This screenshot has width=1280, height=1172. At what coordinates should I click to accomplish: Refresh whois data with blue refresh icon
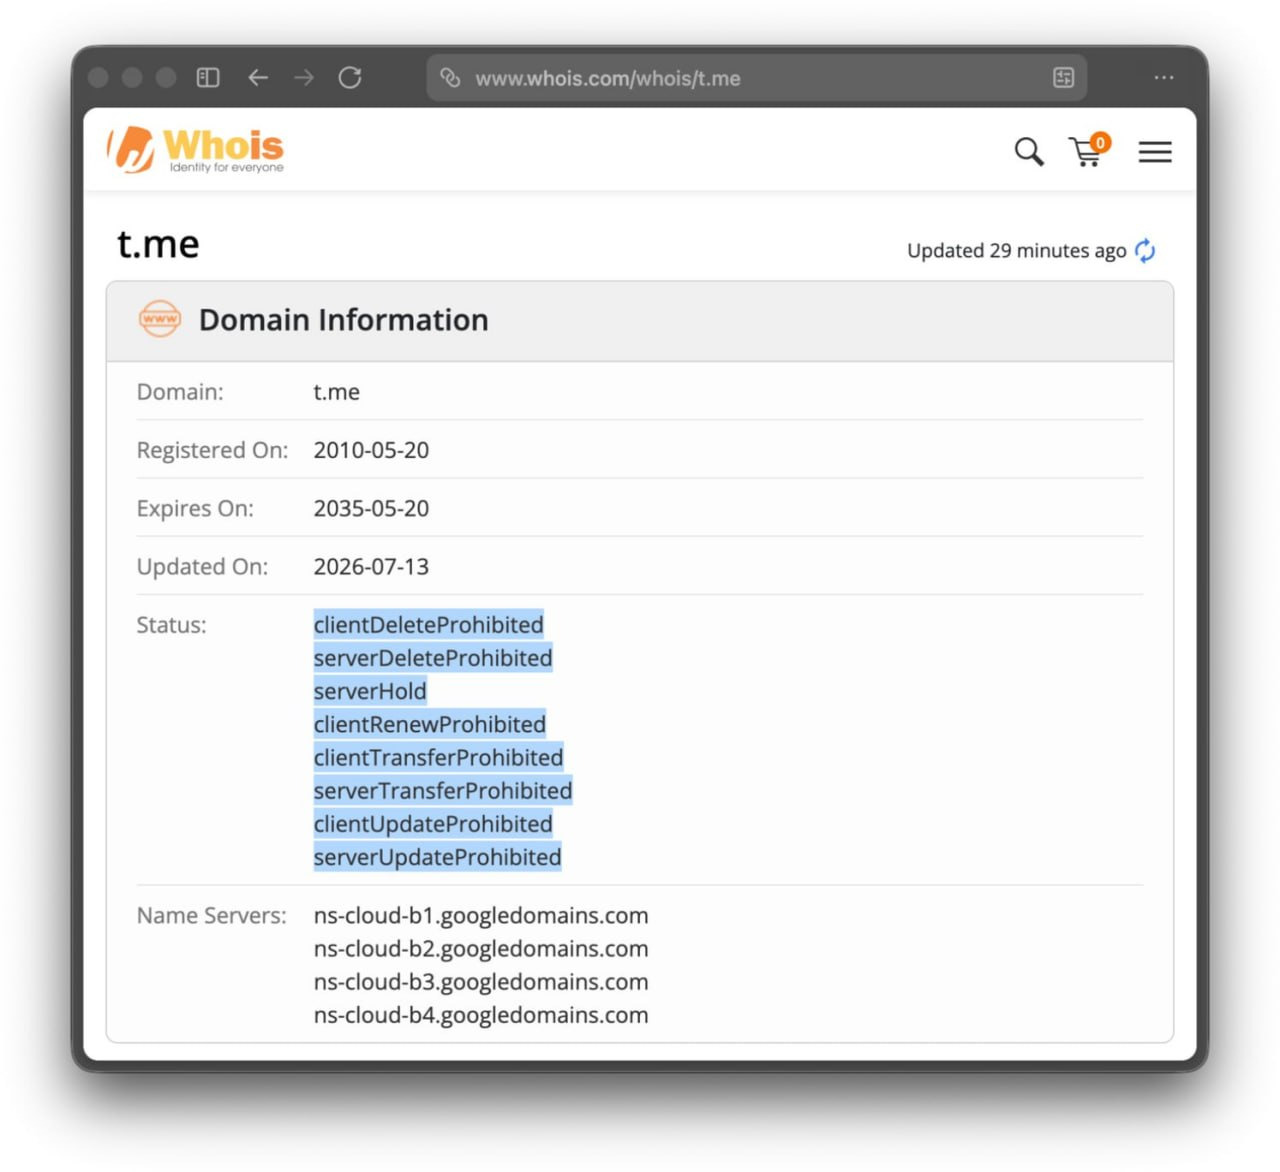1145,250
